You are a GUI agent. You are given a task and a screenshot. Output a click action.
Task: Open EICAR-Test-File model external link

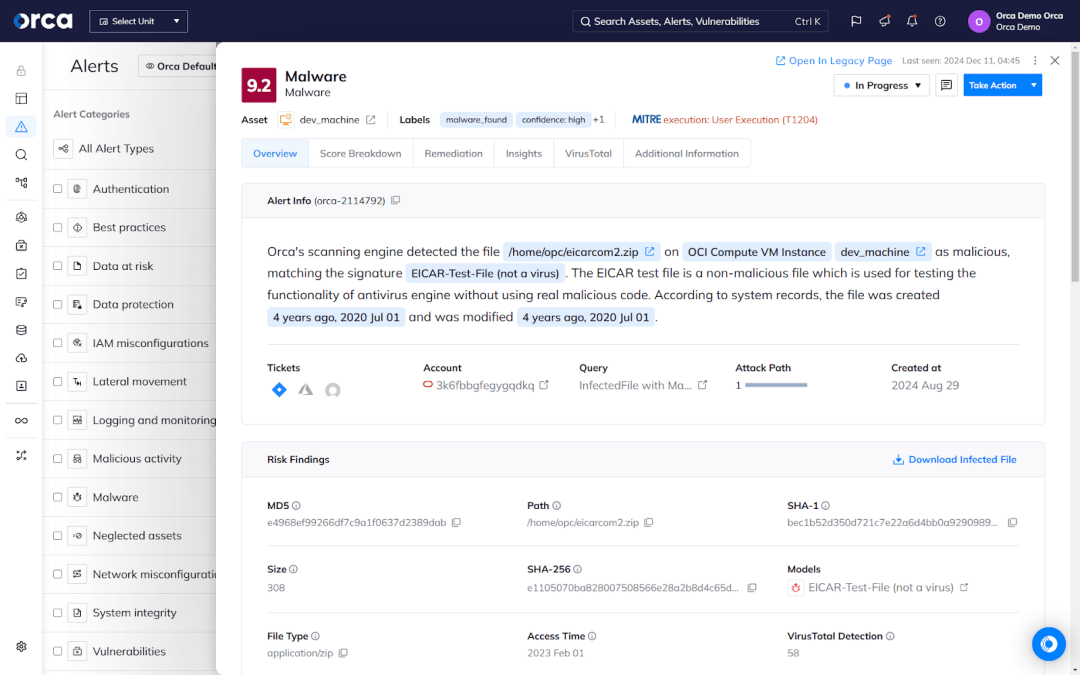pyautogui.click(x=964, y=588)
